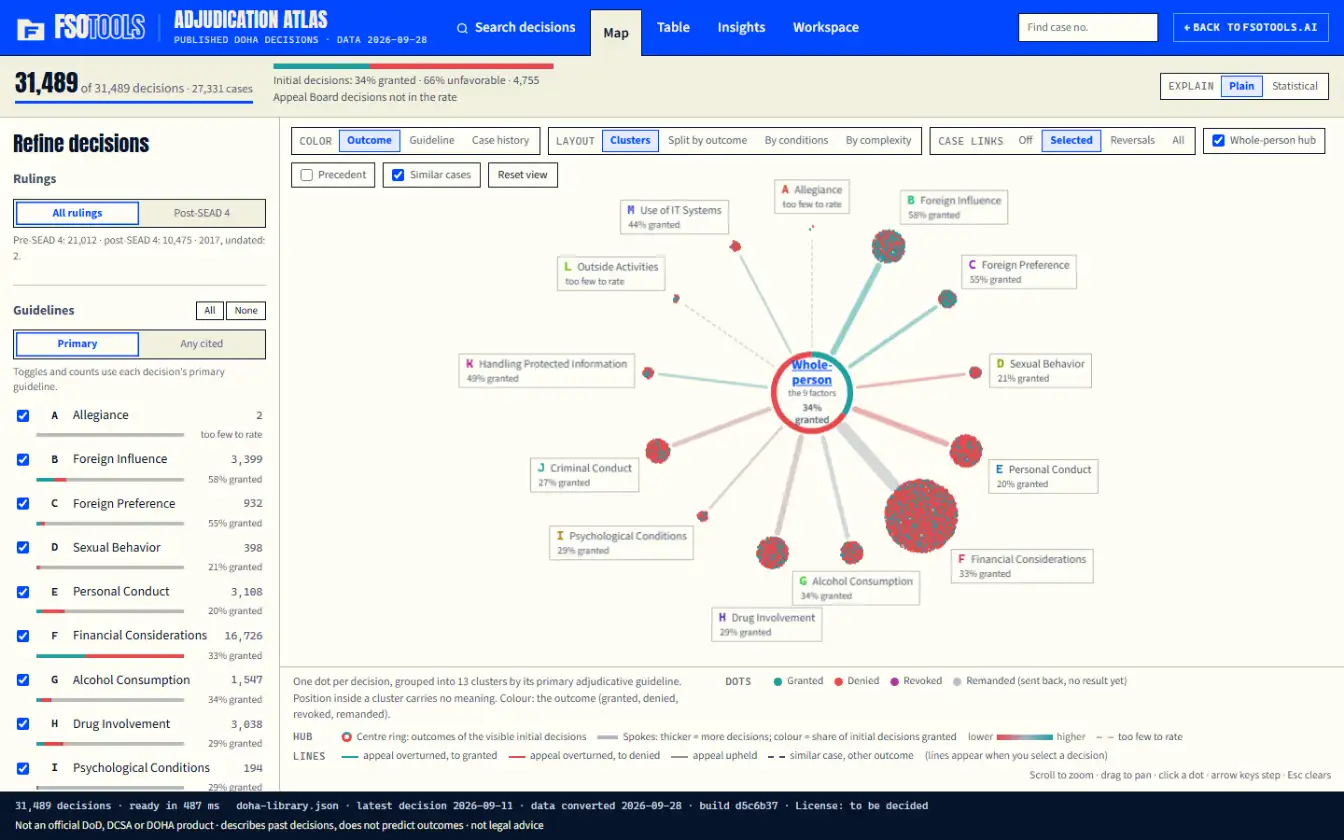
Task: Uncheck the Financial Considerations guideline checkbox
Action: [x=23, y=635]
